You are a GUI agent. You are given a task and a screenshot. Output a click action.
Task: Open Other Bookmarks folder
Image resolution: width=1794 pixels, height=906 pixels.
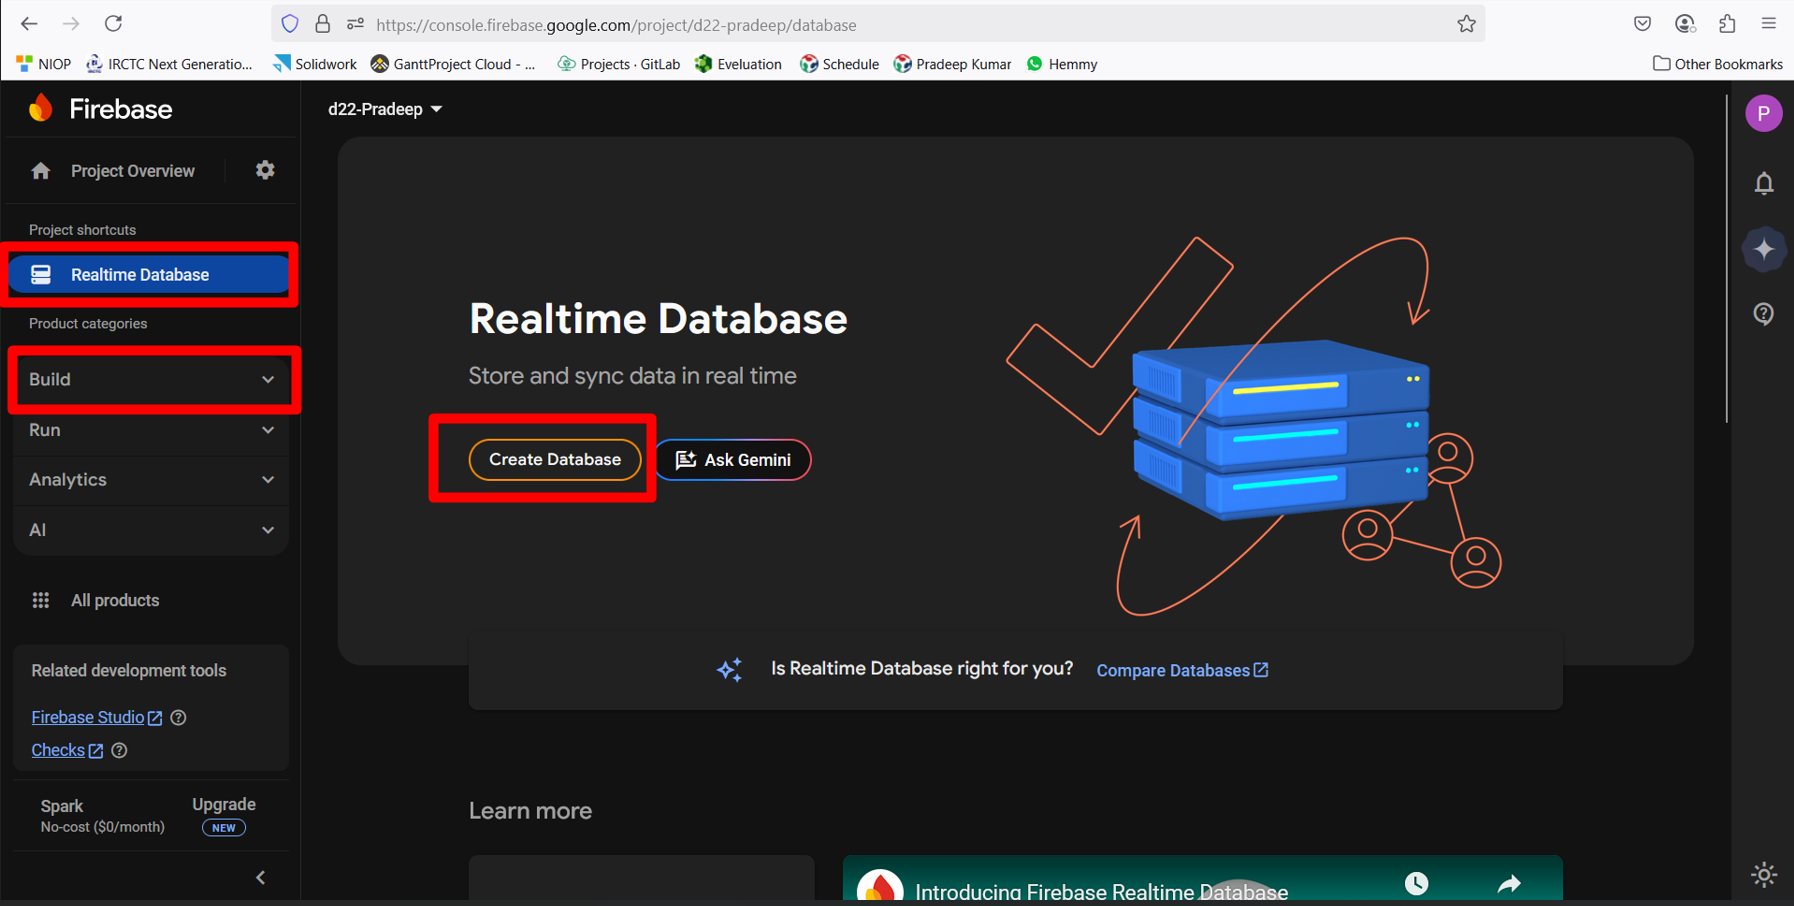pos(1717,64)
